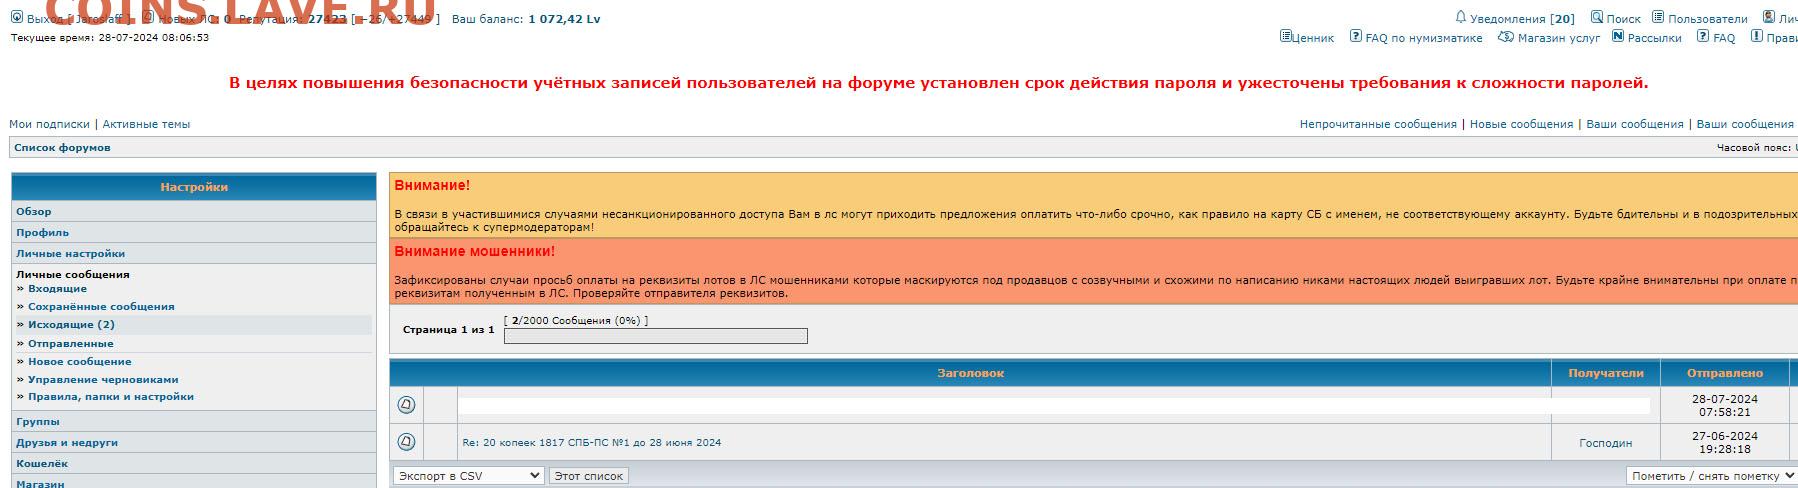Click the notifications bell icon
This screenshot has height=488, width=1798.
[x=1461, y=17]
